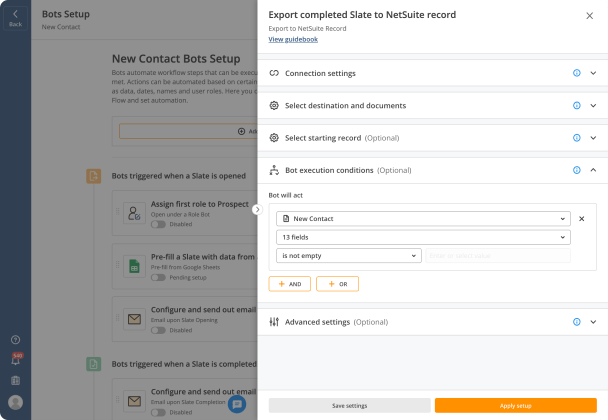Image resolution: width=608 pixels, height=420 pixels.
Task: Click the 'Bot will act' label
Action: click(286, 195)
